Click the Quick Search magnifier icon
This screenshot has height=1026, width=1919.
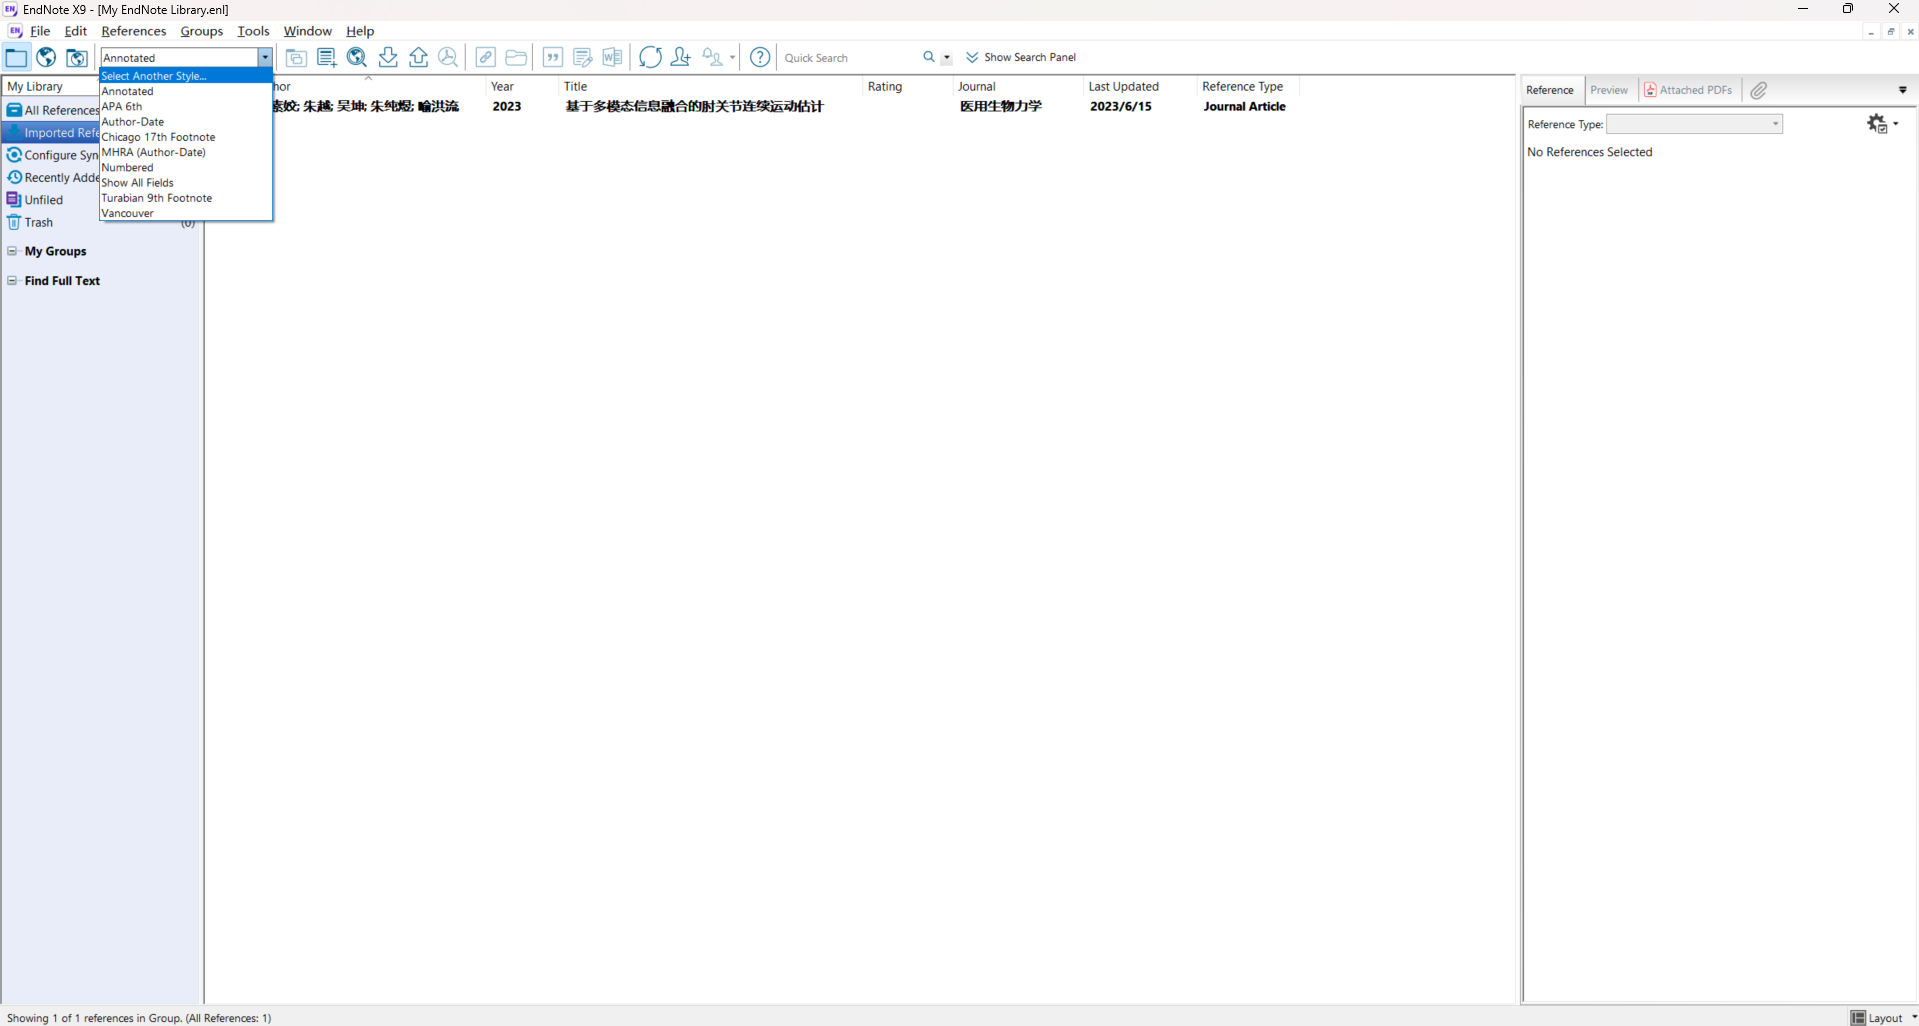point(929,58)
